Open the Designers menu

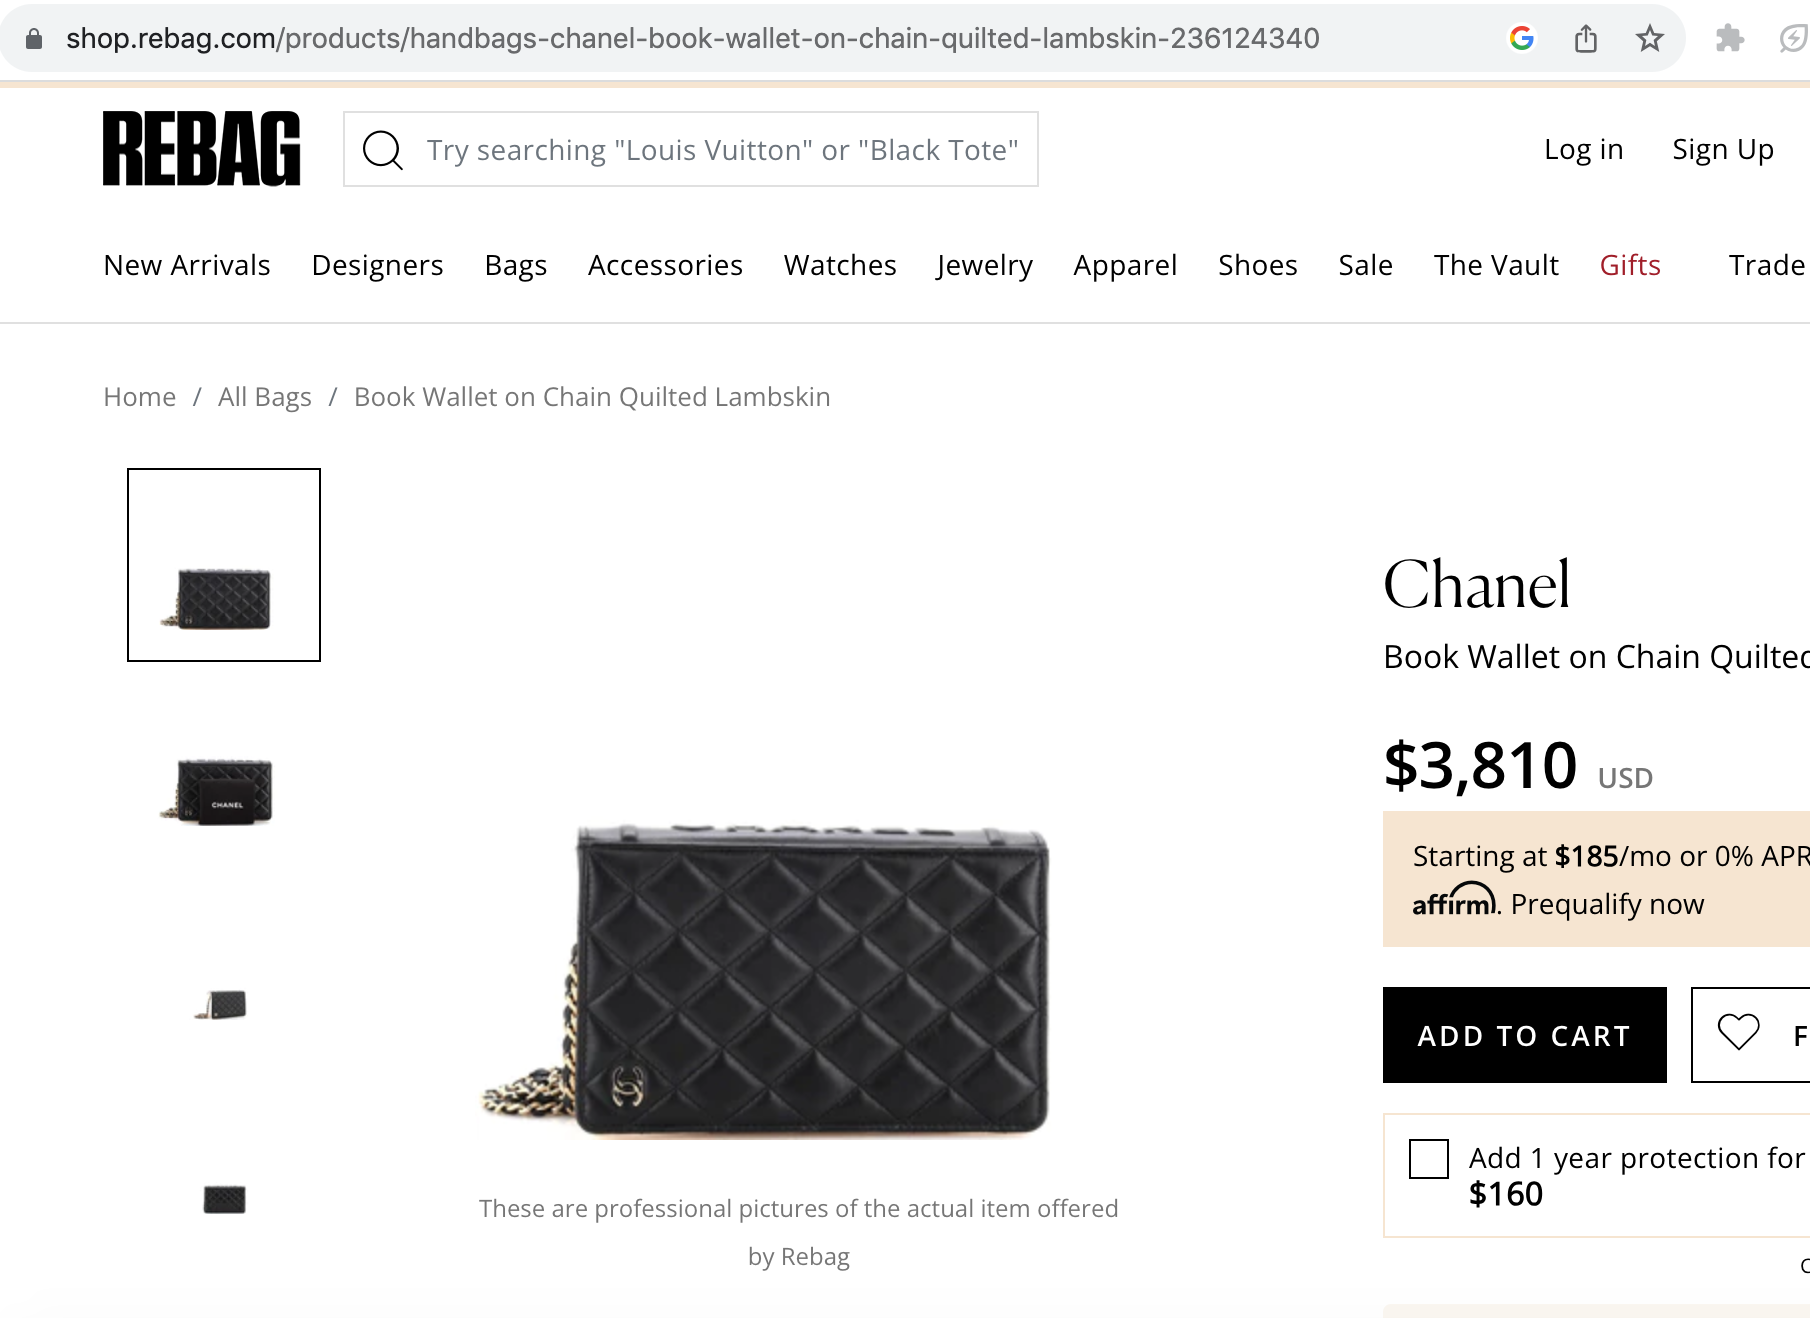tap(377, 265)
